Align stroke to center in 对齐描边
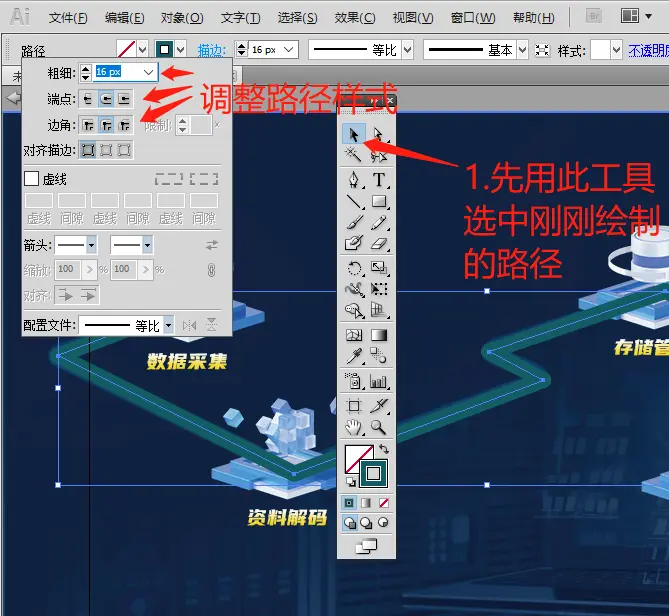The image size is (669, 616). [88, 150]
